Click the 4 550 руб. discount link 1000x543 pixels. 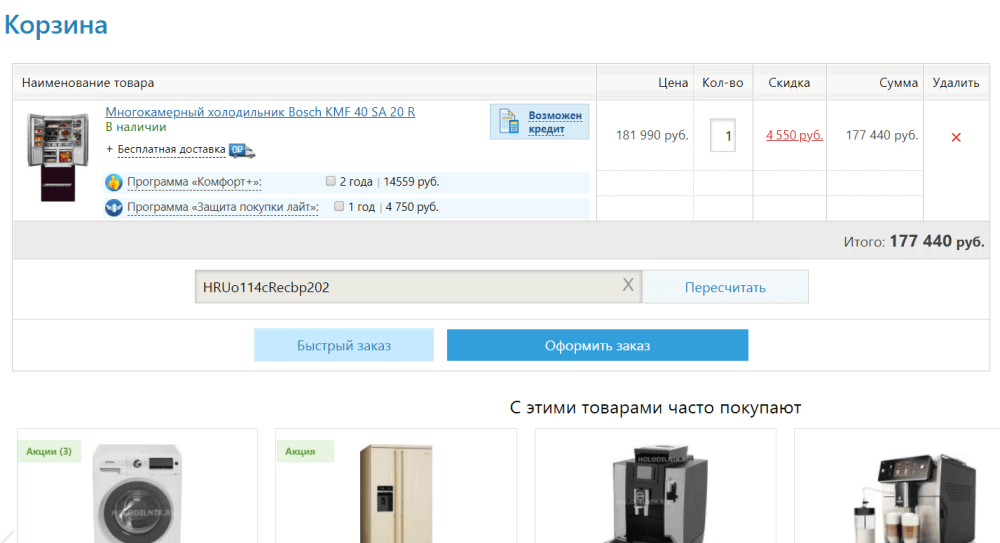[794, 135]
